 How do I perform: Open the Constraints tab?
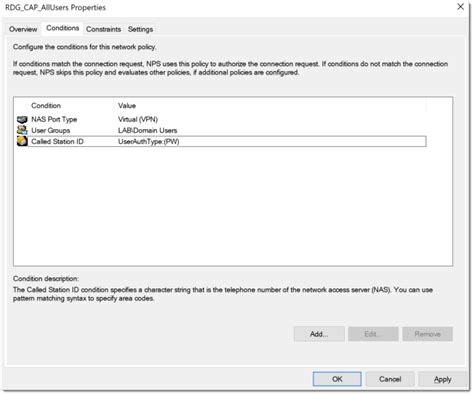tap(103, 29)
